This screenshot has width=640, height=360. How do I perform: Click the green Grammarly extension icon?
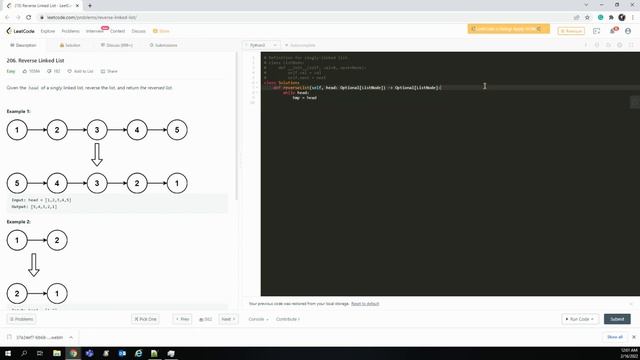600,17
